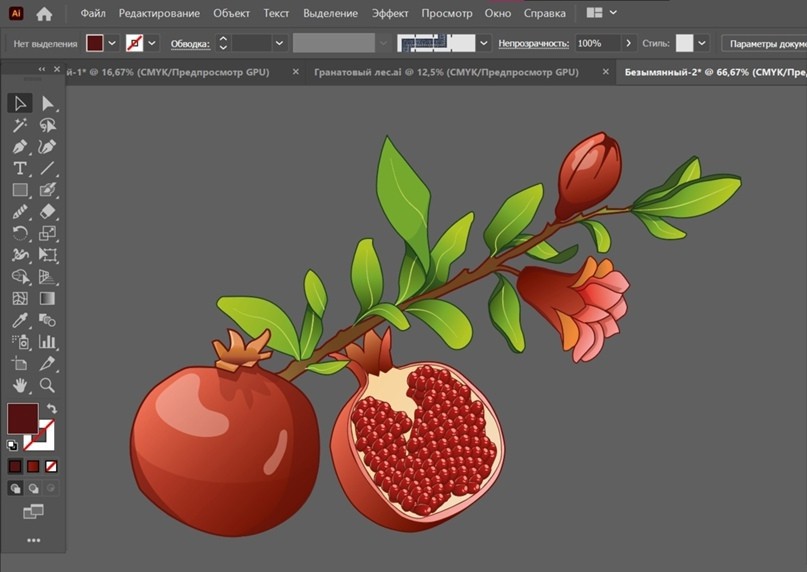Open the Объект menu

point(232,13)
